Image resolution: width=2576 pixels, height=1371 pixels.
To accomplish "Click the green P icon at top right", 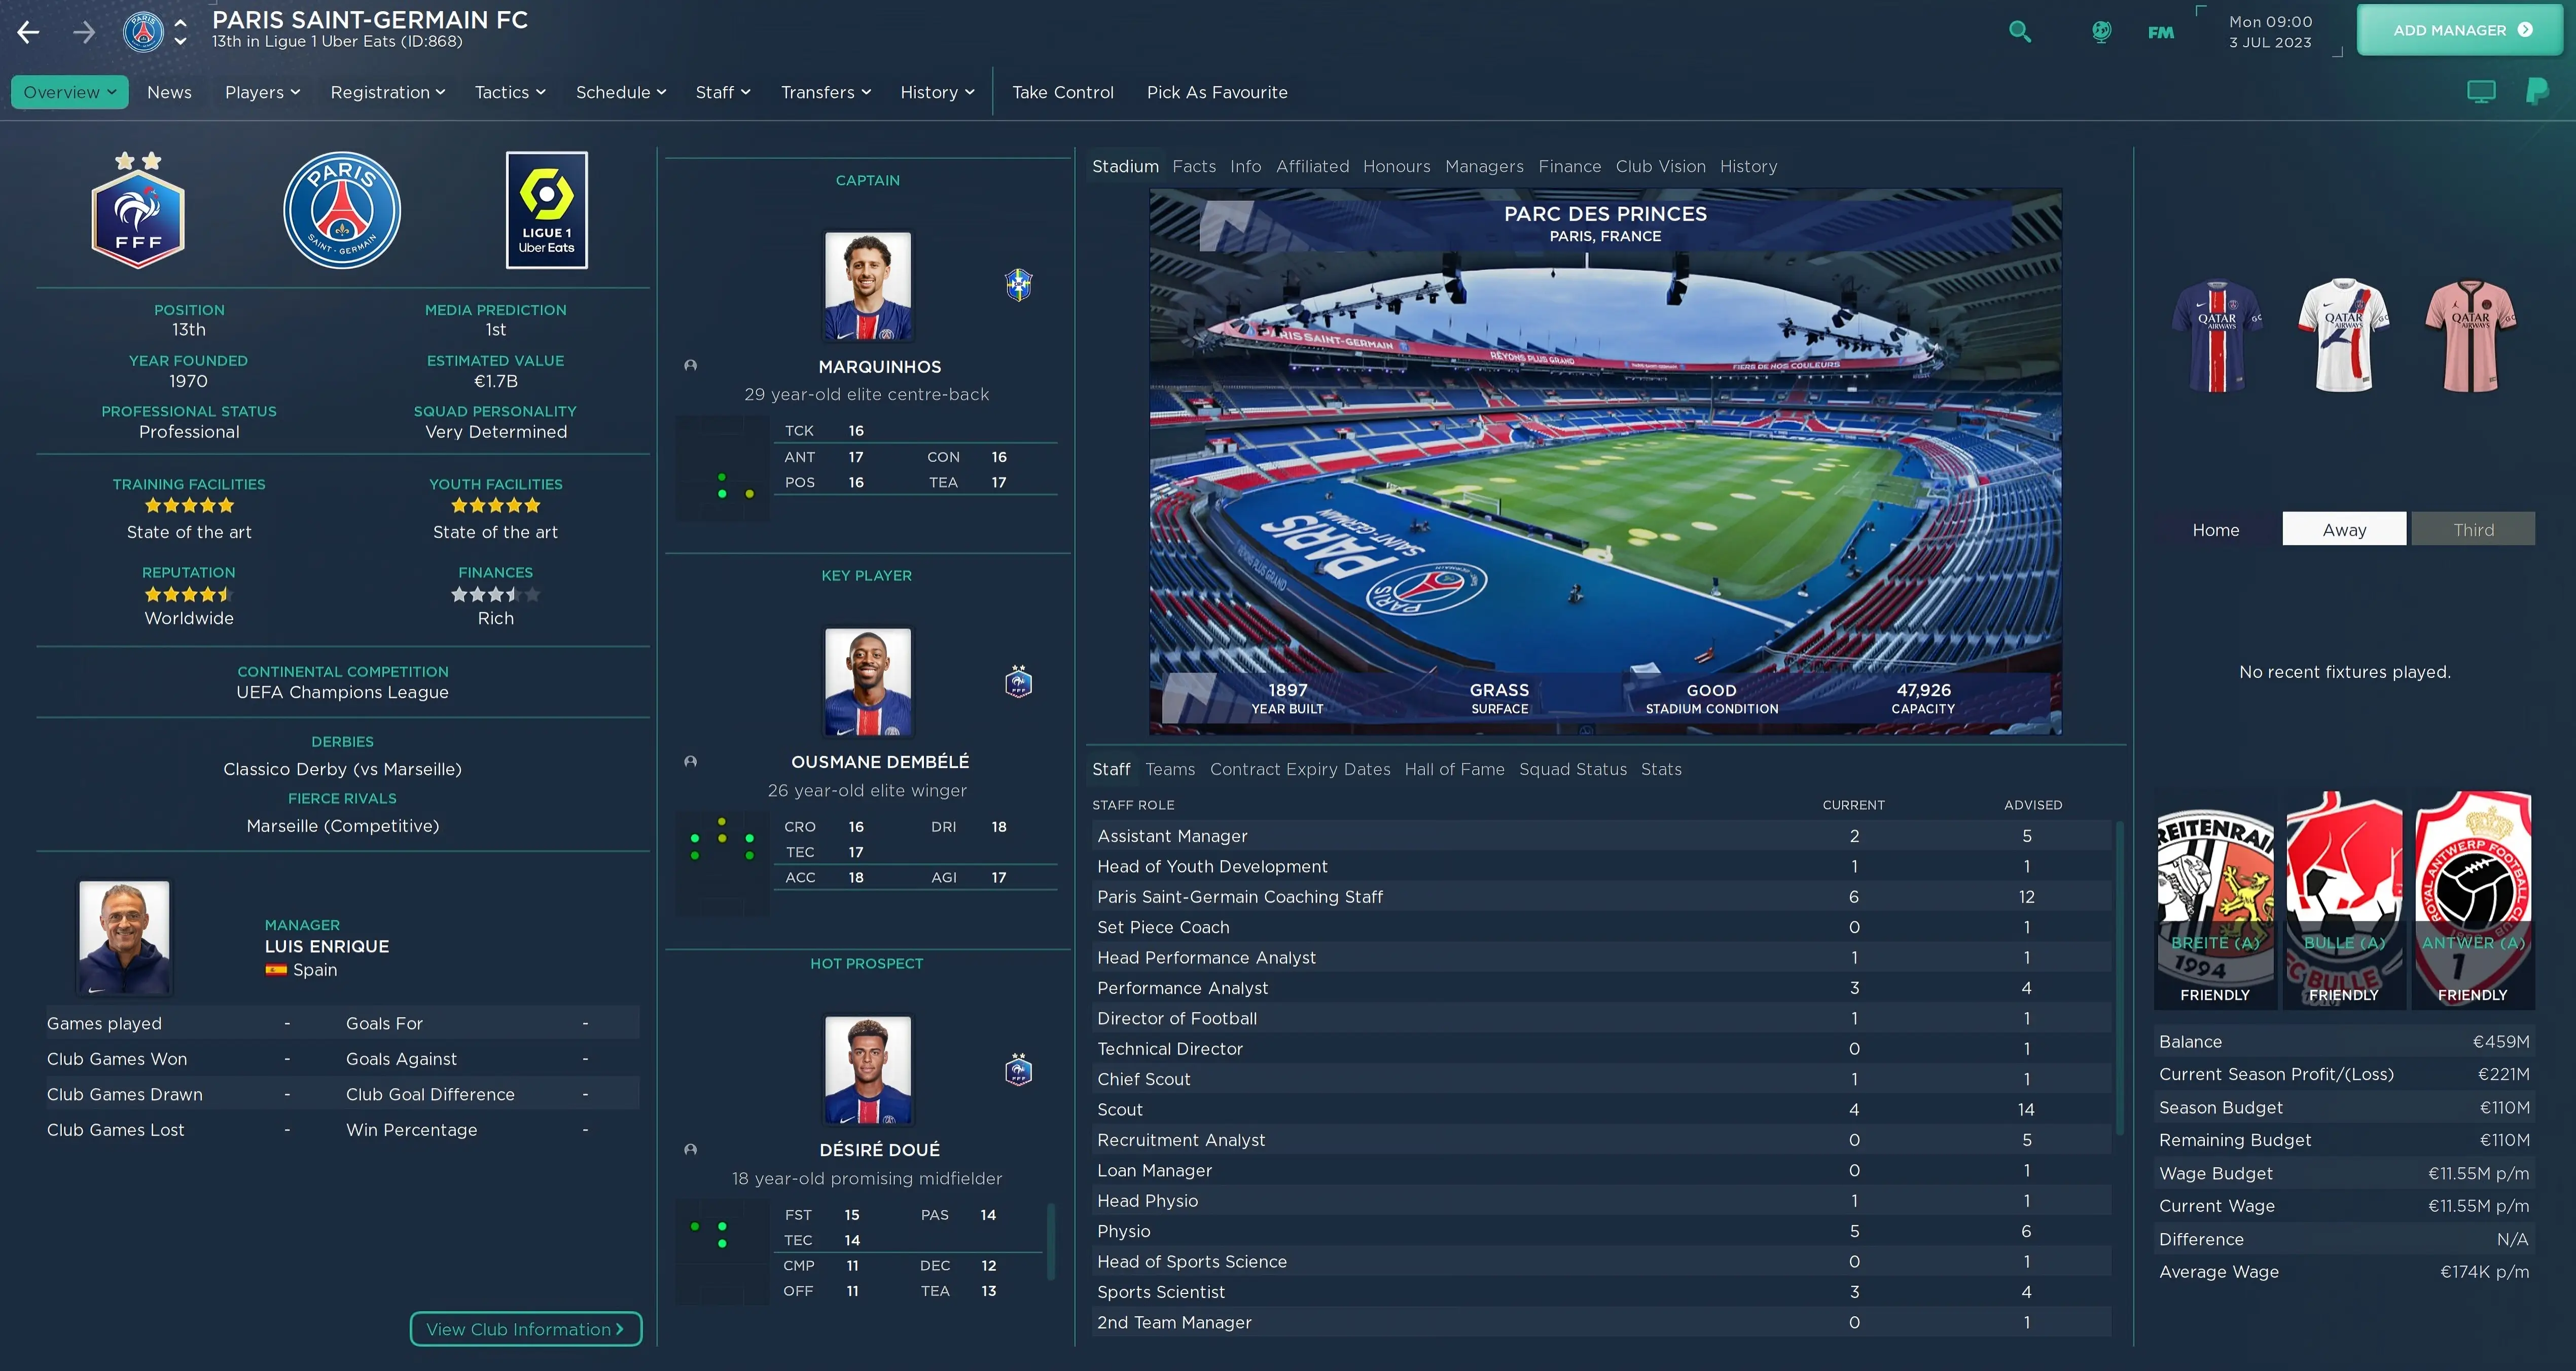I will click(2537, 92).
